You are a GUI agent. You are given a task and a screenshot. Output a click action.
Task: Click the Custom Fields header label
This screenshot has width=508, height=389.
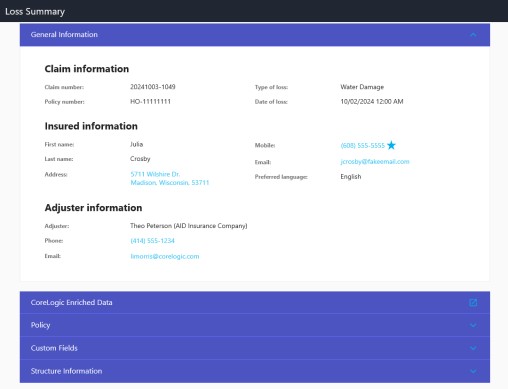click(x=54, y=348)
